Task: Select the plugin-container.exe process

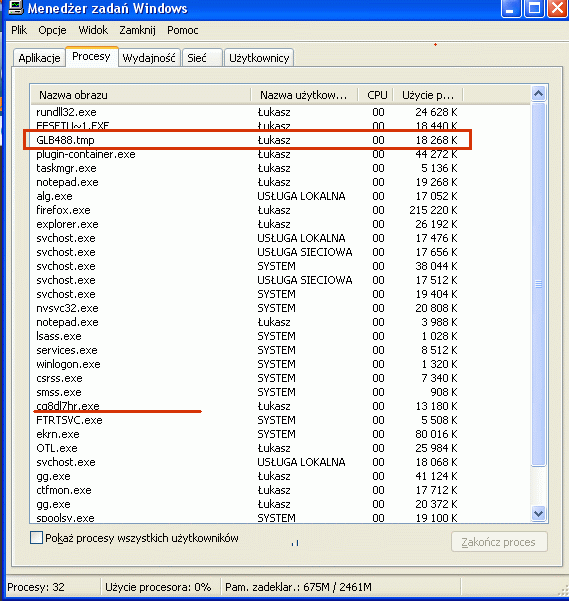Action: coord(246,154)
